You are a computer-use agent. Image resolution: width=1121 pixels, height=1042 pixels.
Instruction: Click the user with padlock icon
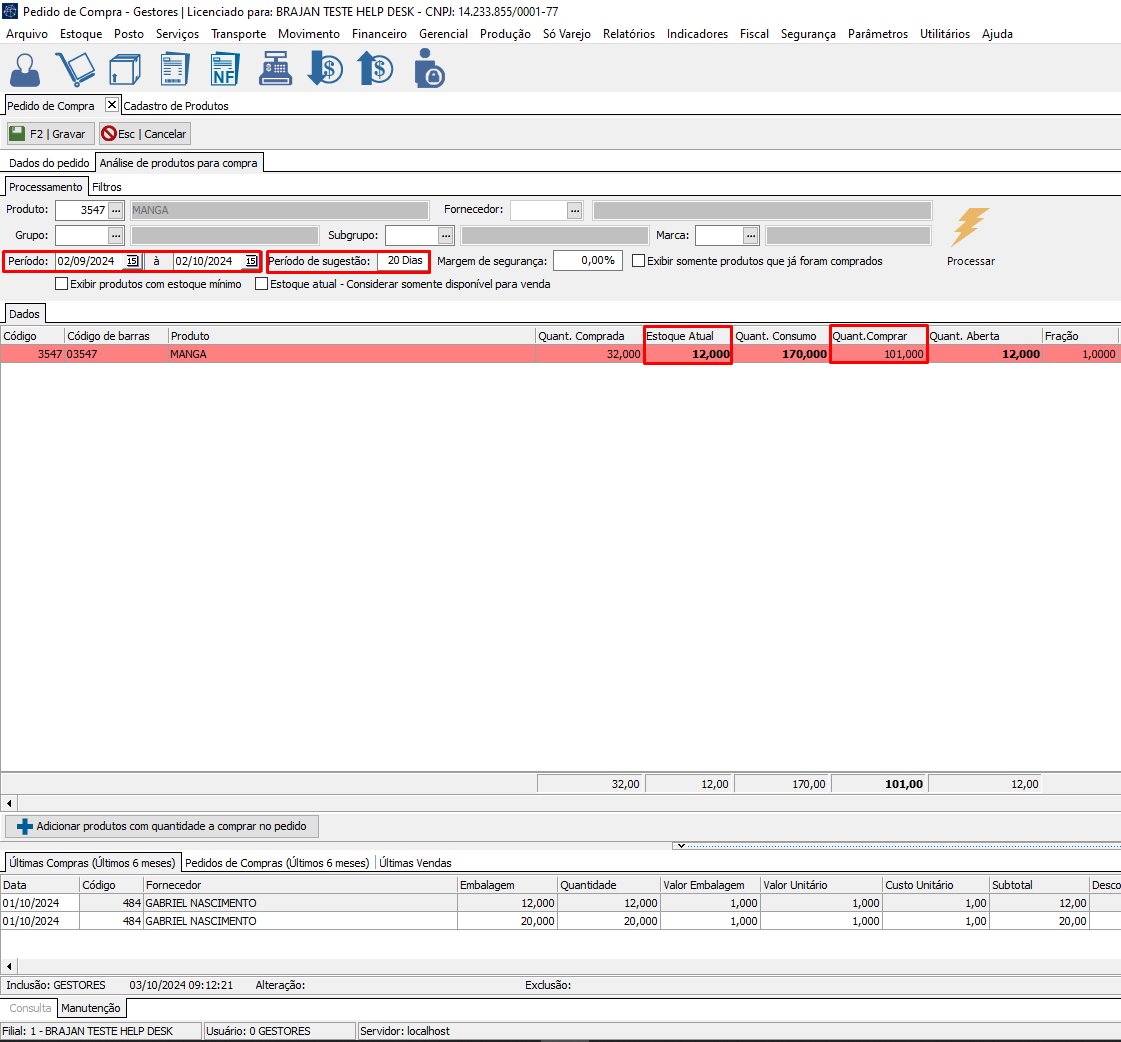[x=428, y=69]
